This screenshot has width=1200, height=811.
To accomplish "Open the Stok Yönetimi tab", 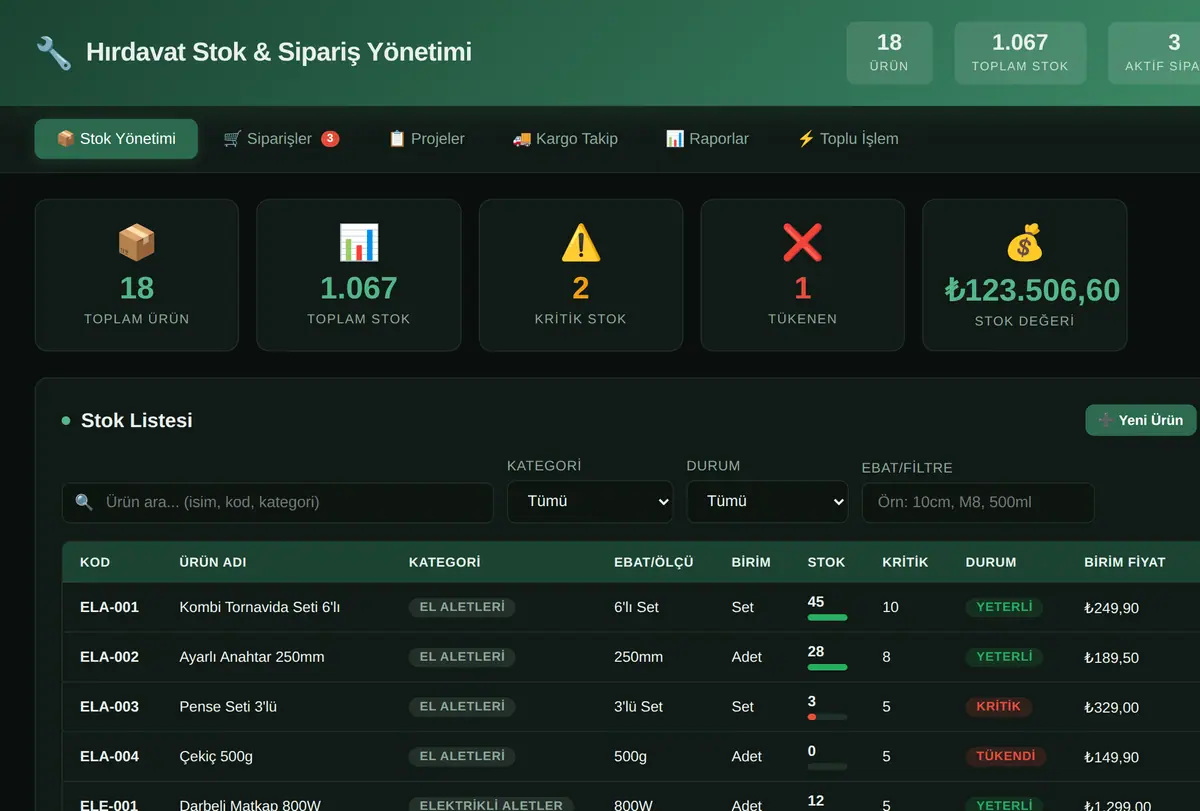I will 116,139.
